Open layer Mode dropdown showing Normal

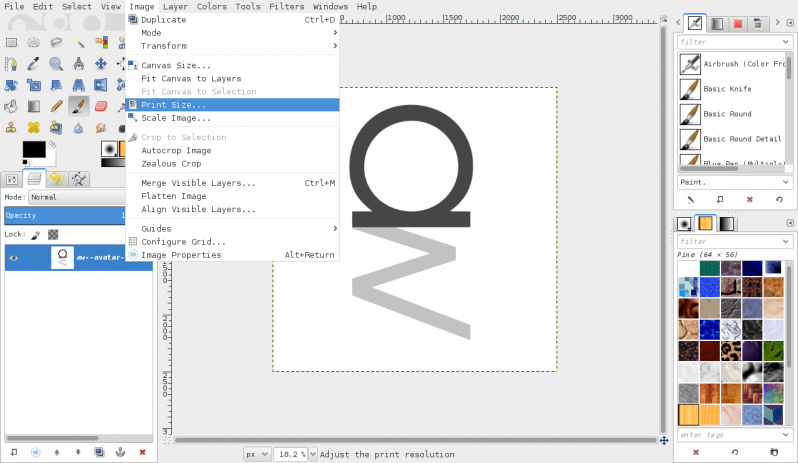click(x=77, y=197)
